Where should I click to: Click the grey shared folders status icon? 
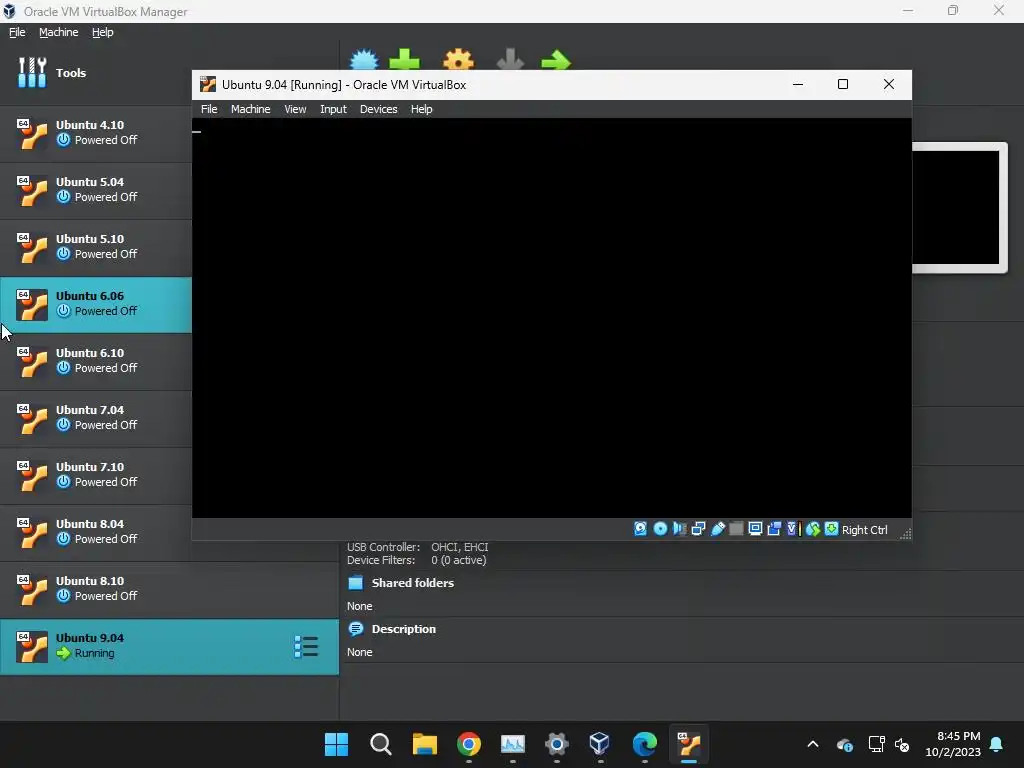(736, 529)
